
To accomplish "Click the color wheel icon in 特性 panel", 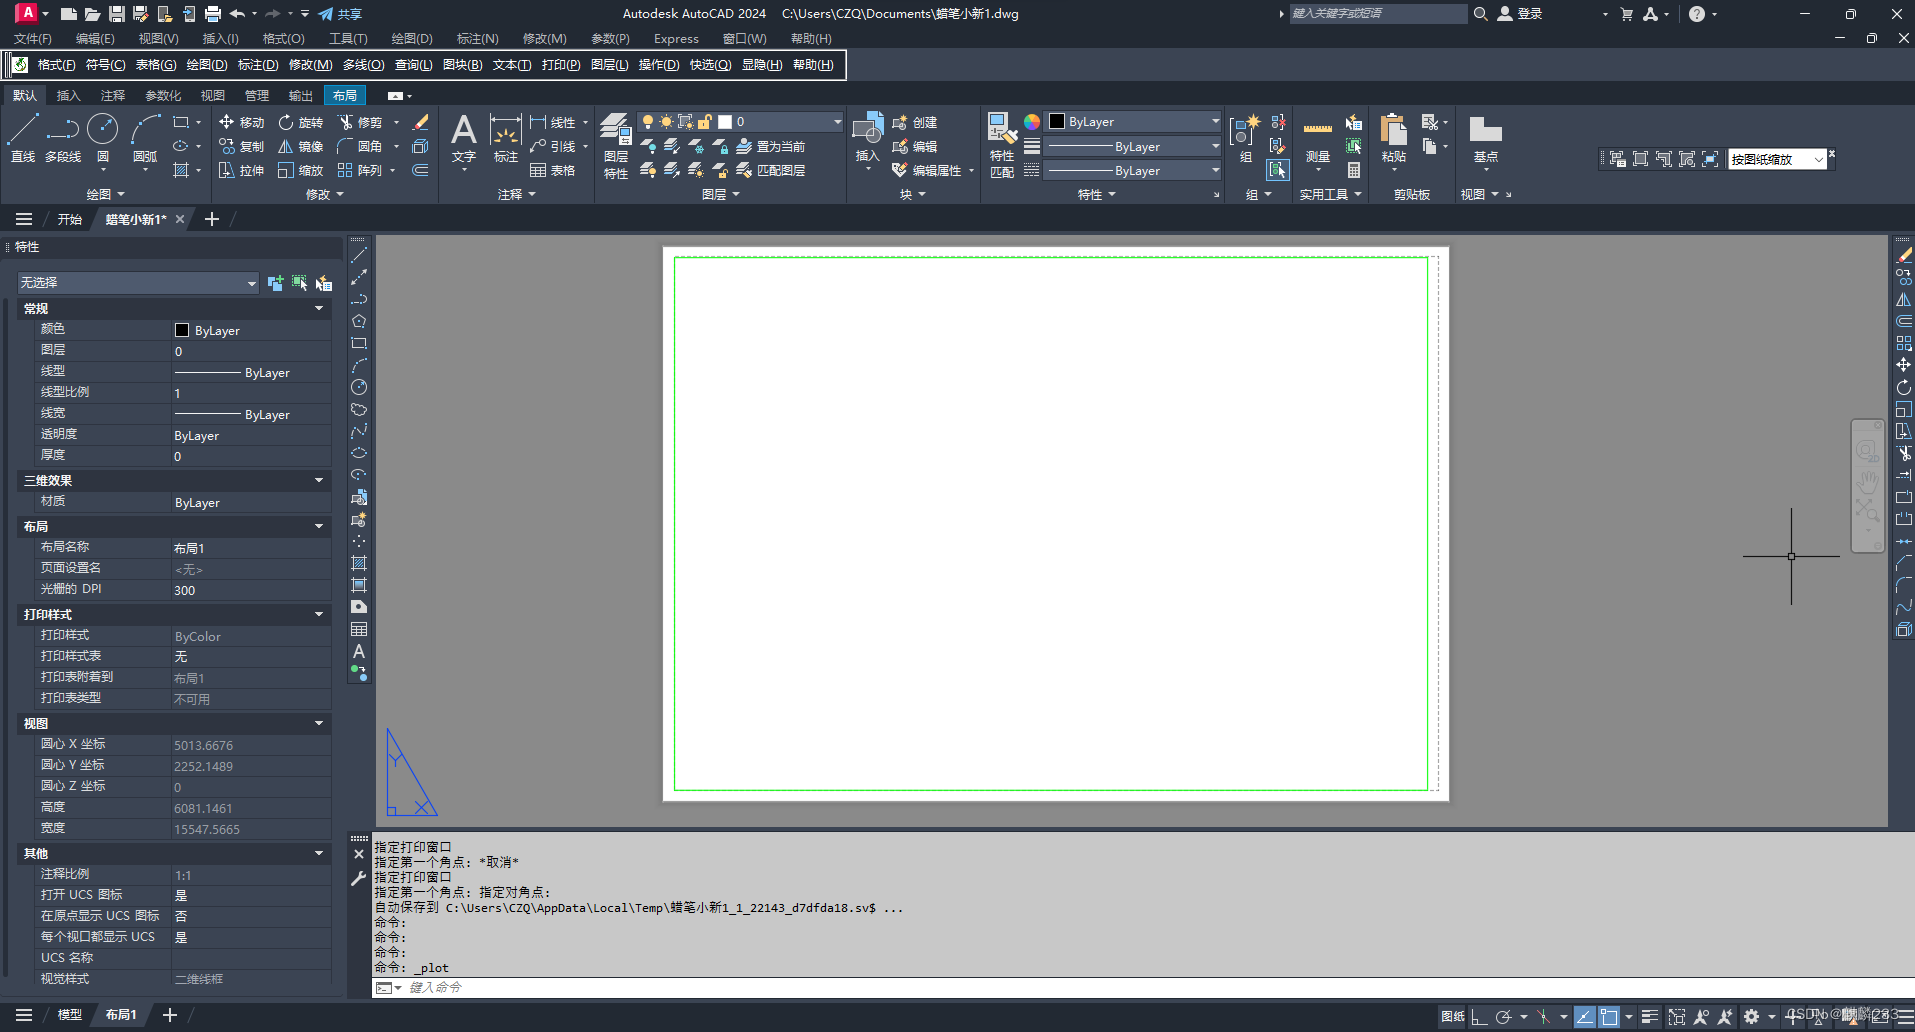I will click(1031, 122).
